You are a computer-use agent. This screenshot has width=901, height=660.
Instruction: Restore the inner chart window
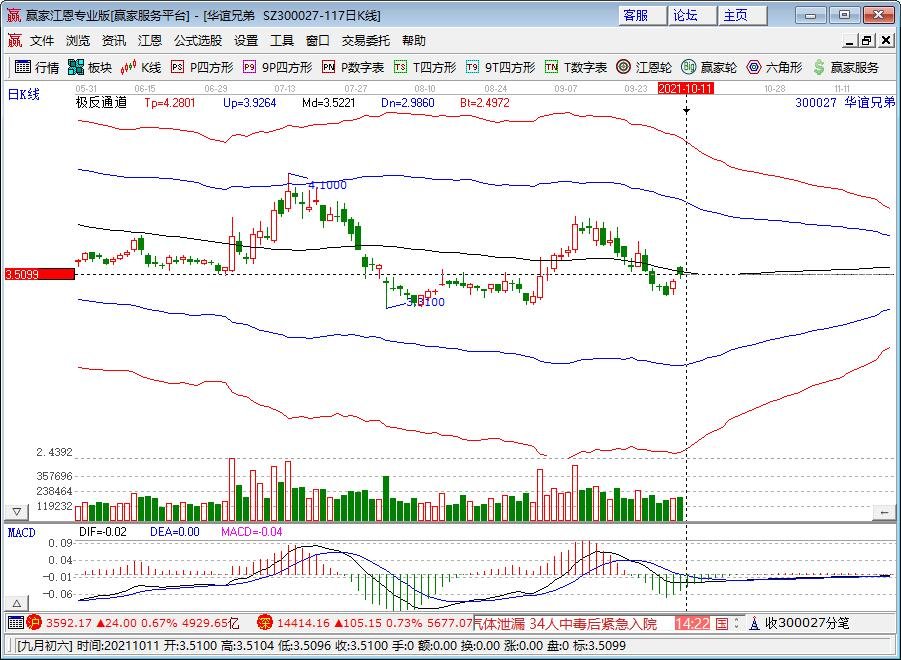[x=866, y=41]
